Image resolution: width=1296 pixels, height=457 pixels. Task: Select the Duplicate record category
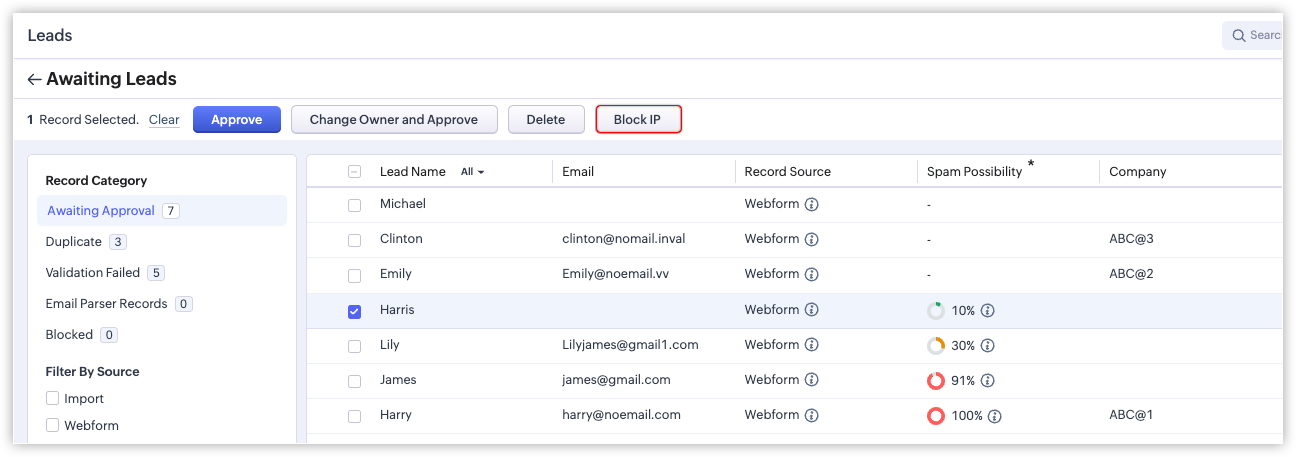(x=73, y=242)
